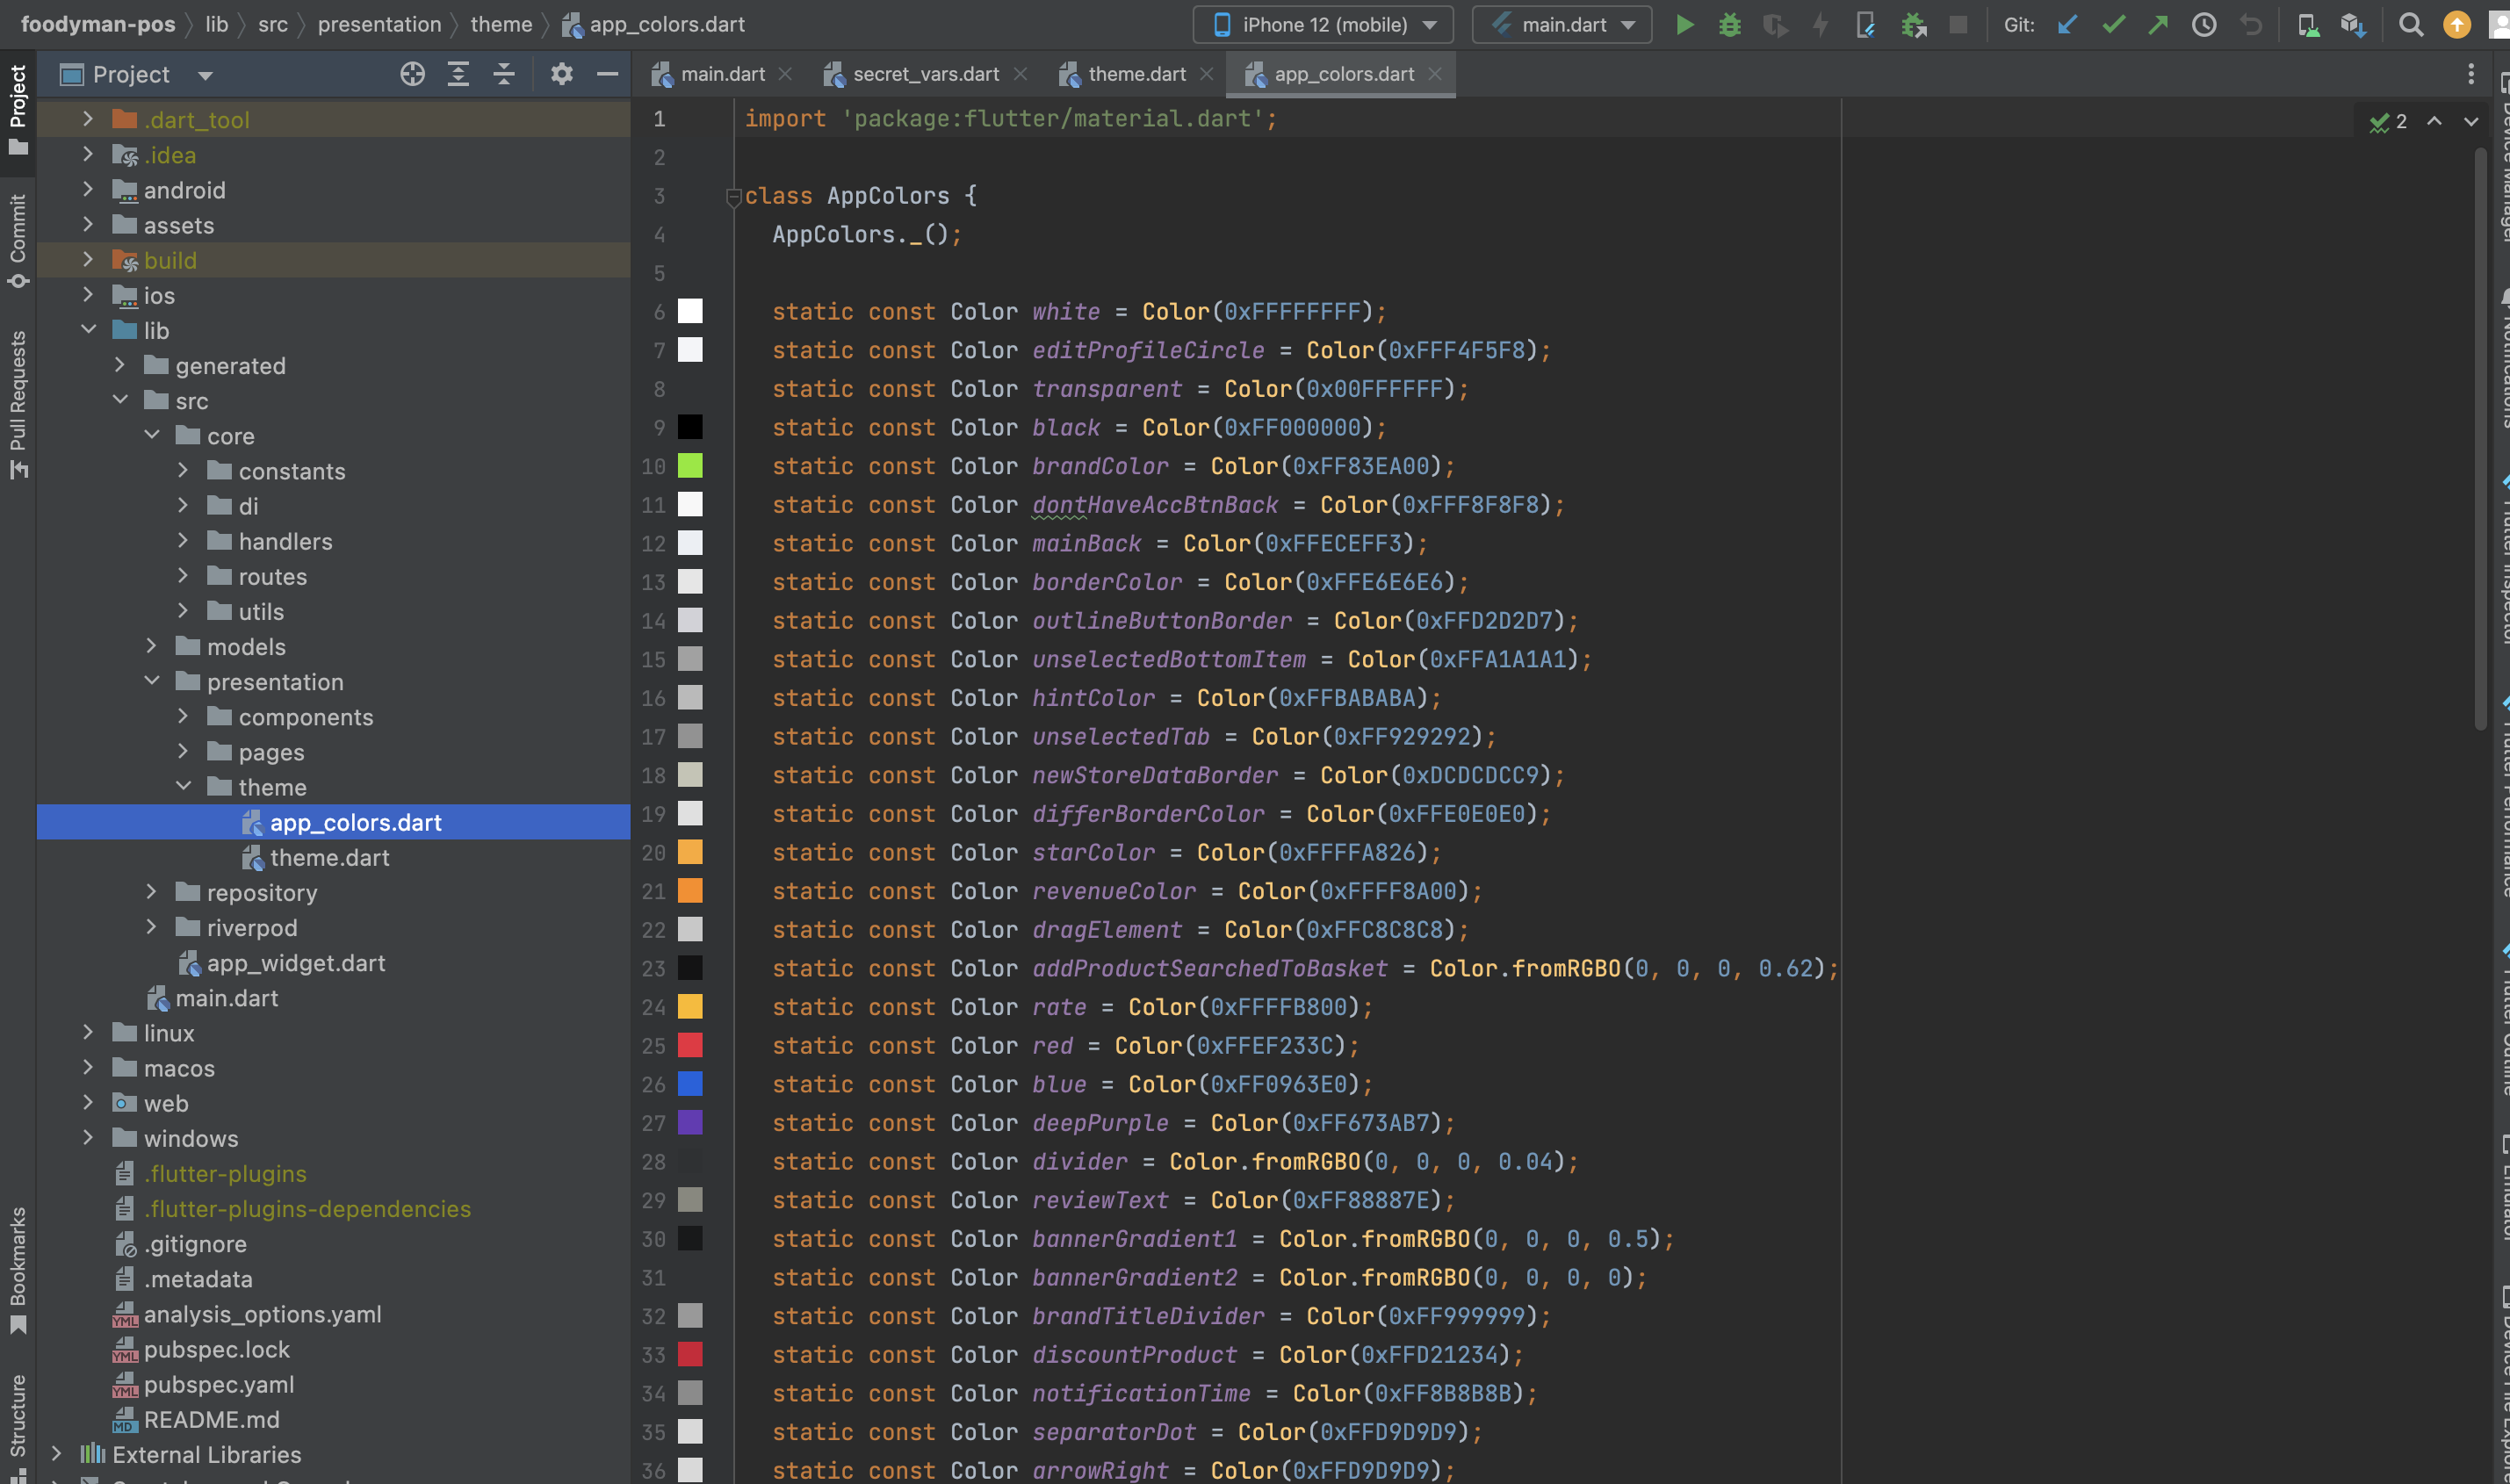This screenshot has height=1484, width=2510.
Task: Attach debugger to Flutter process icon
Action: (x=1913, y=25)
